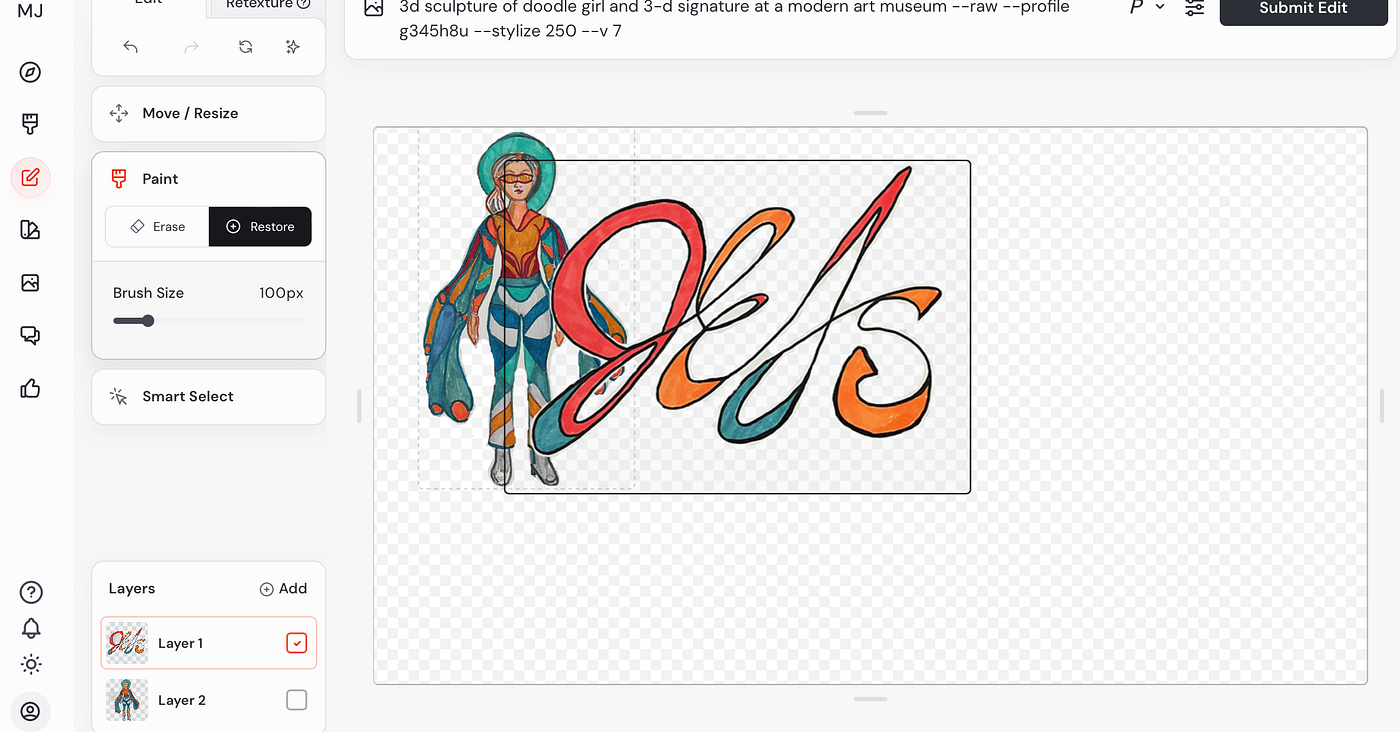Viewport: 1400px width, 732px height.
Task: Select the sparkles icon in the toolbar
Action: pyautogui.click(x=292, y=46)
